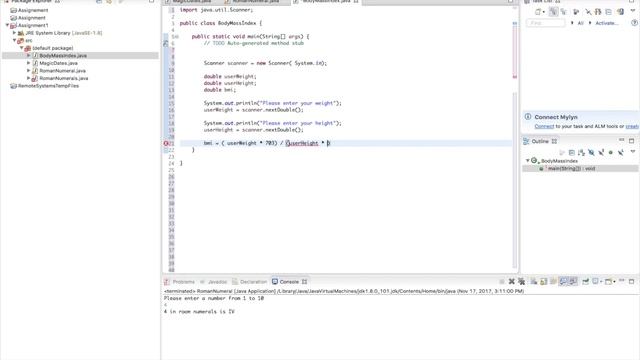The image size is (640, 360).
Task: Collapse the src folder node
Action: pos(14,40)
